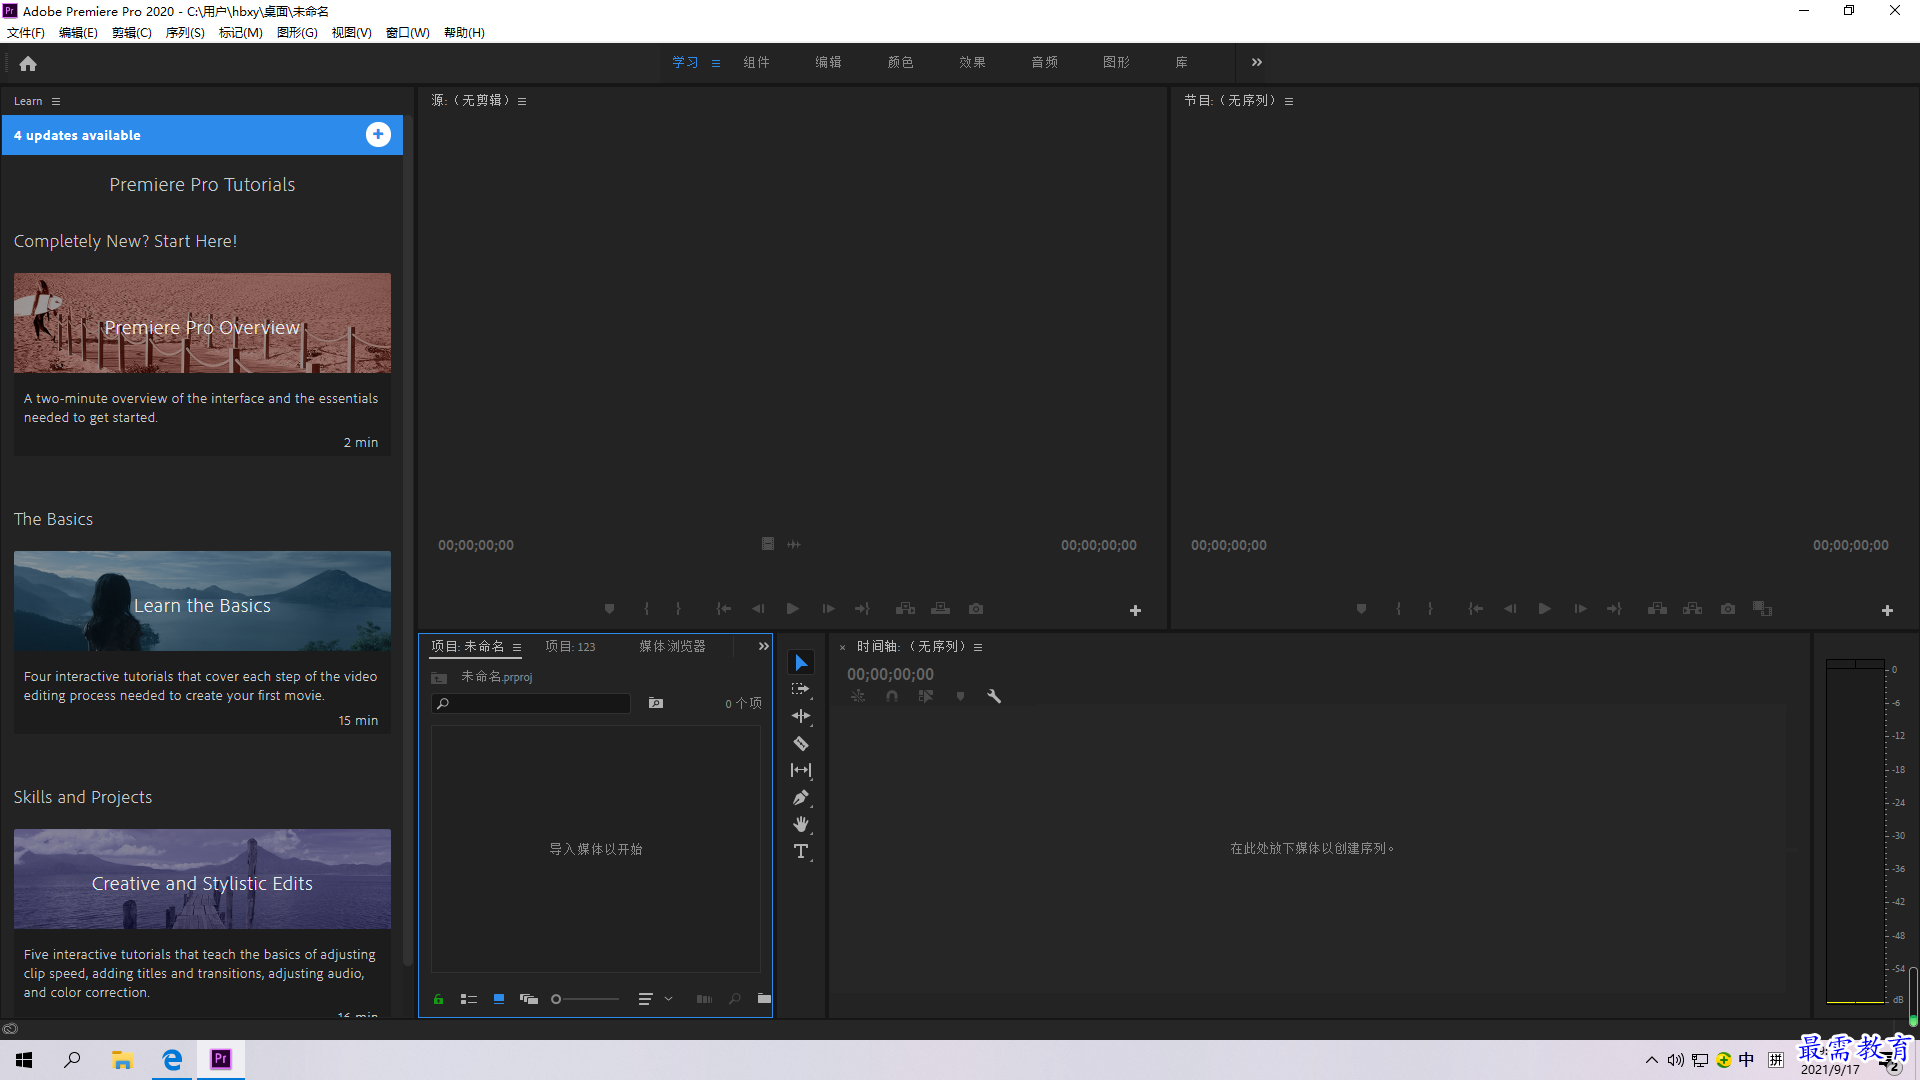The width and height of the screenshot is (1920, 1080).
Task: Open Source monitor panel menu
Action: (x=522, y=101)
